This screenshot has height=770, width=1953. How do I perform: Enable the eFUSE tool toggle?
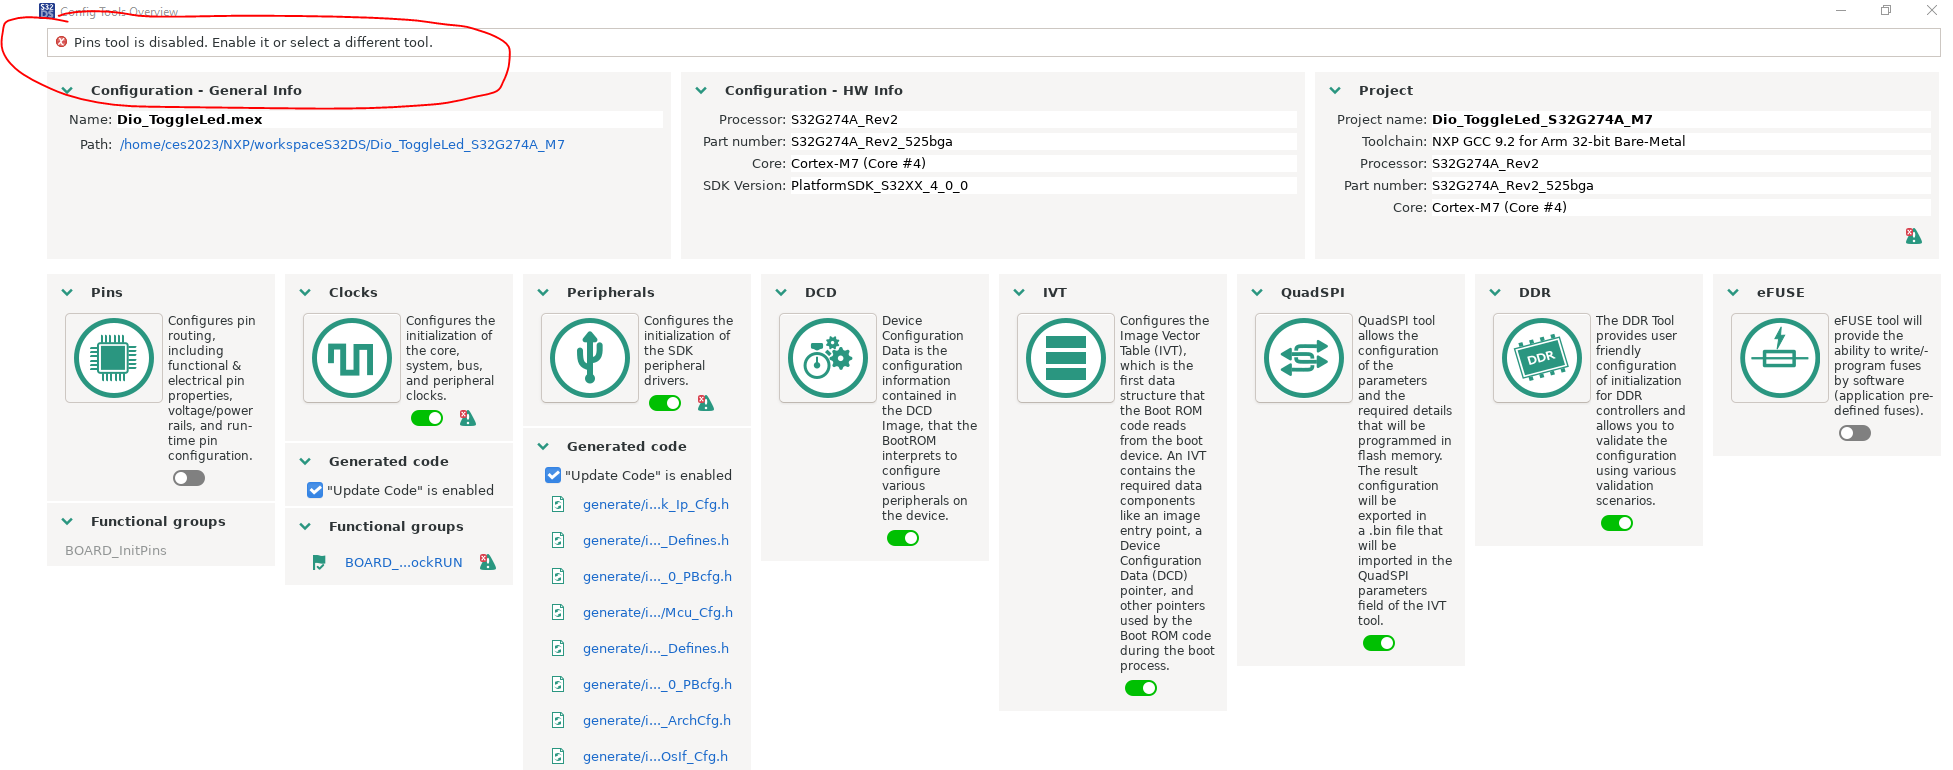[x=1855, y=433]
